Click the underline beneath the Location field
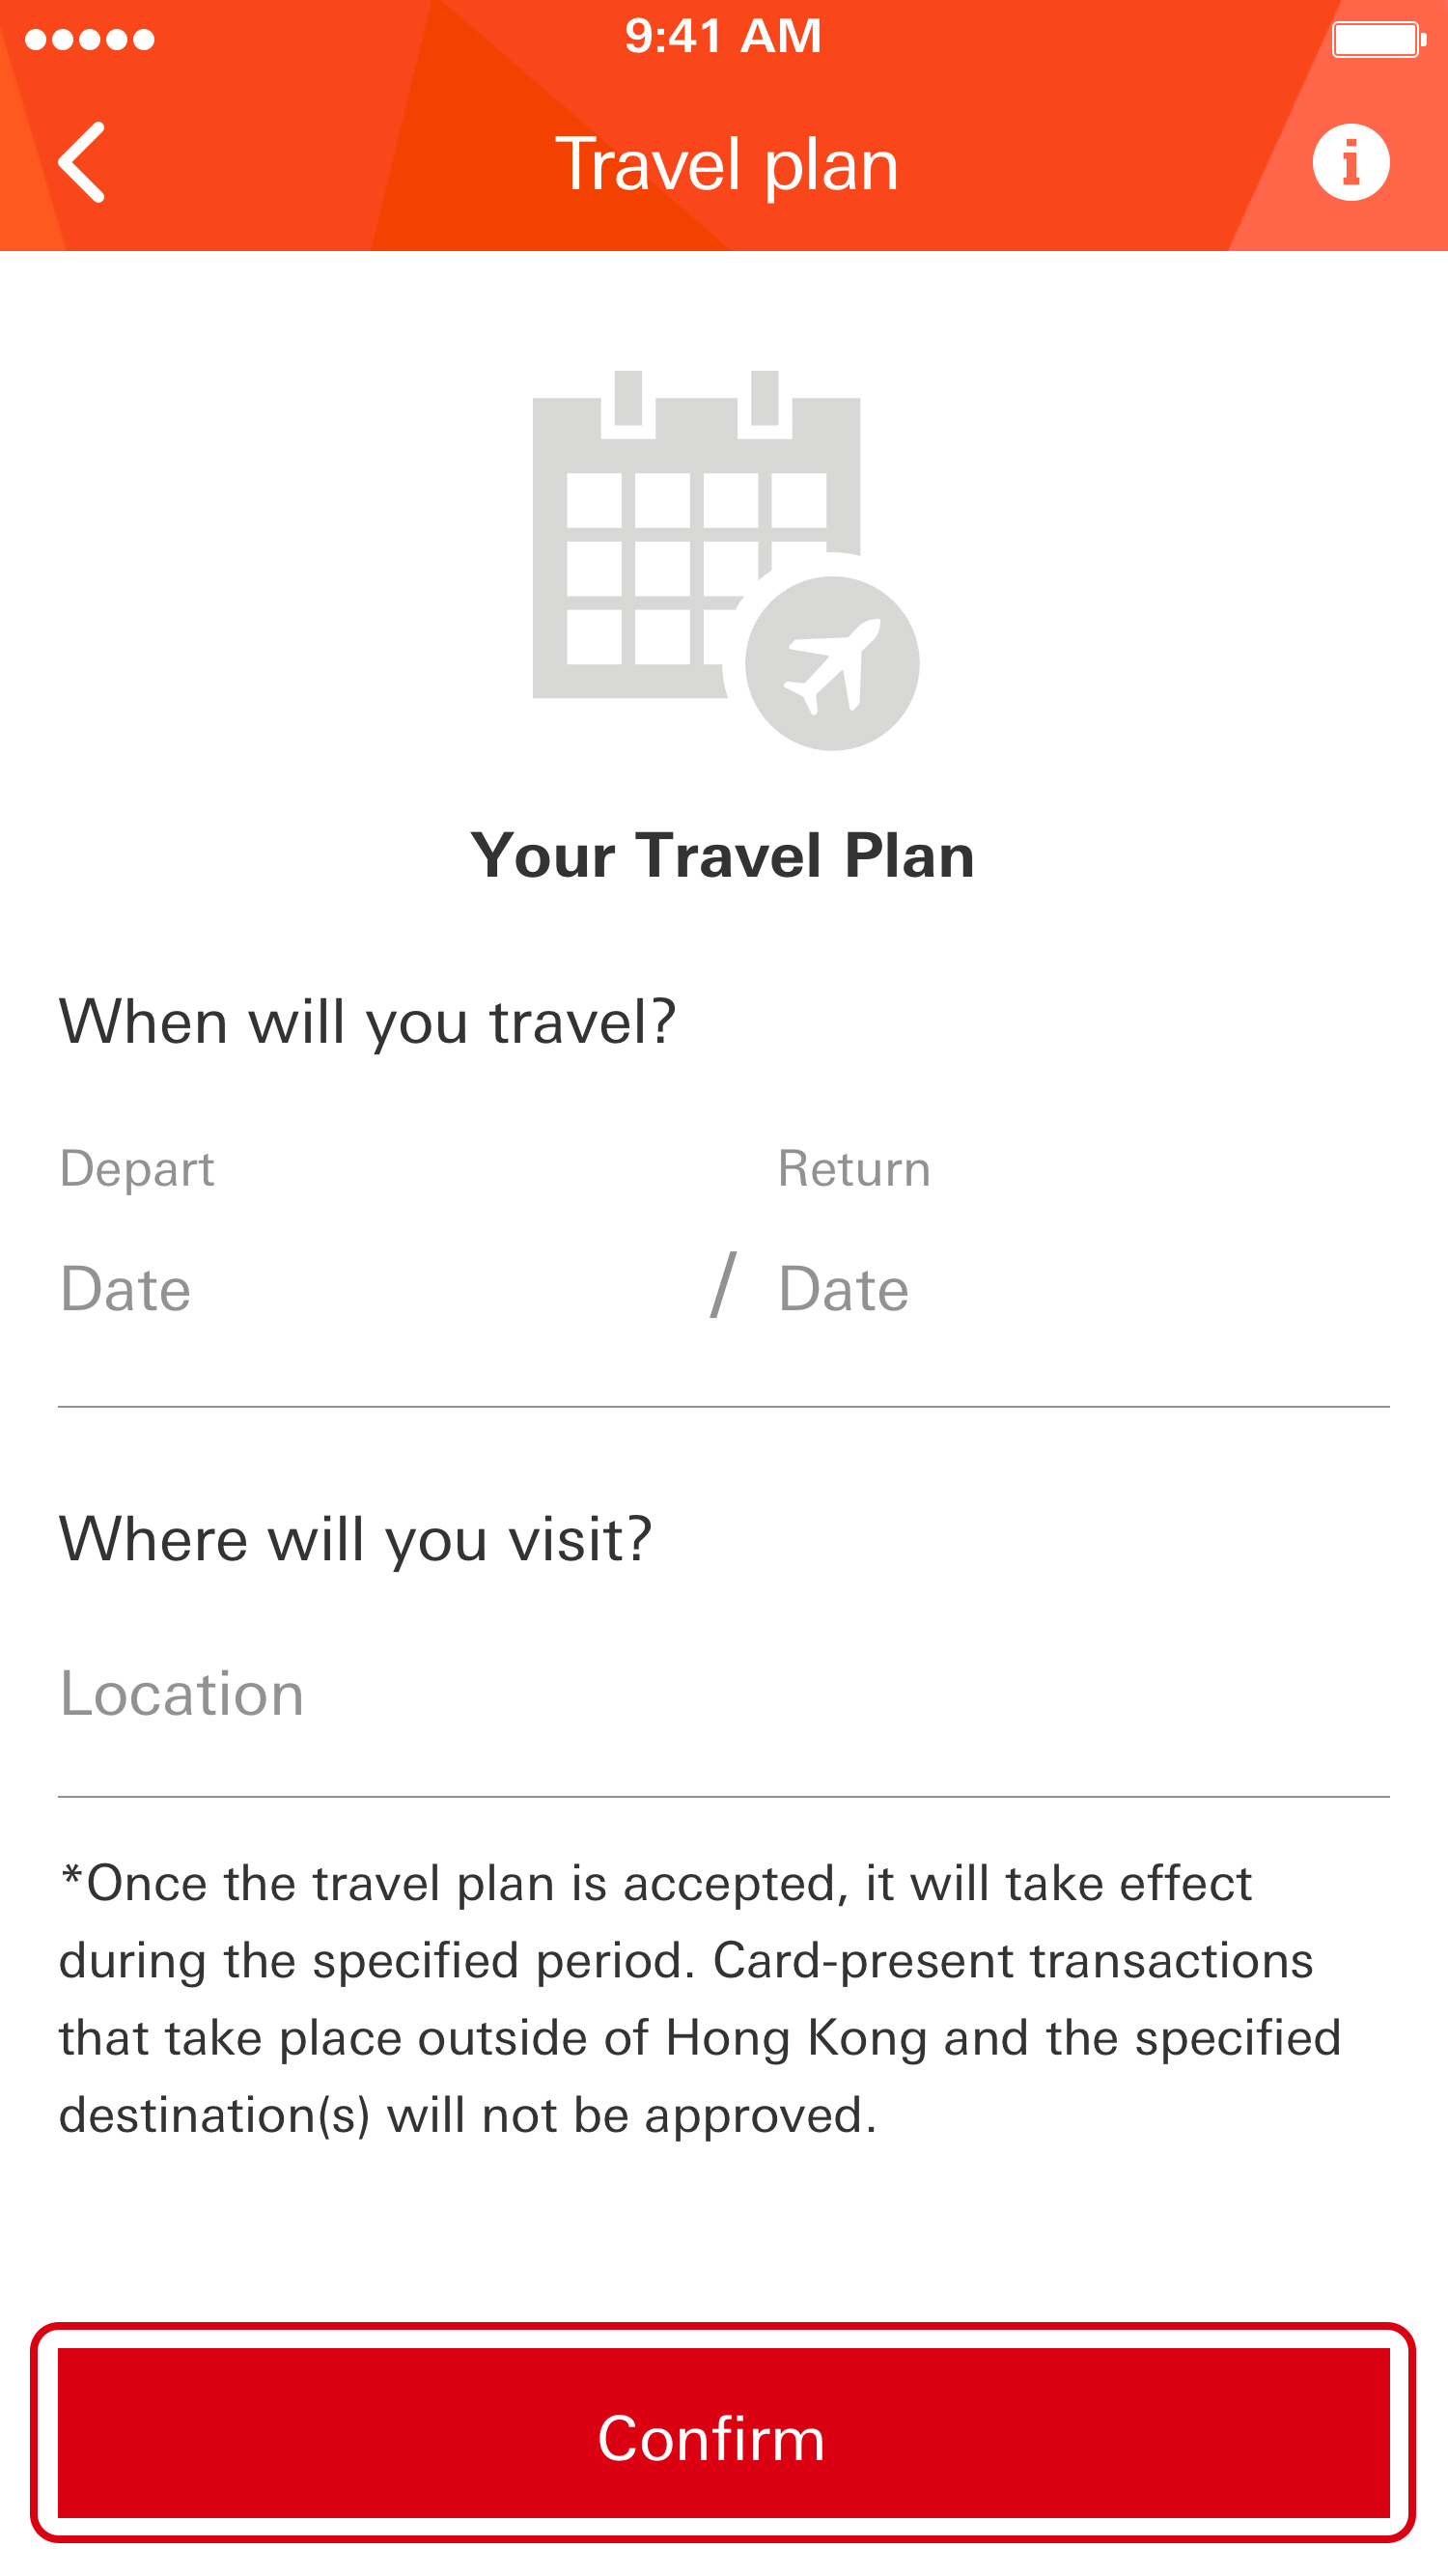 (x=723, y=1797)
